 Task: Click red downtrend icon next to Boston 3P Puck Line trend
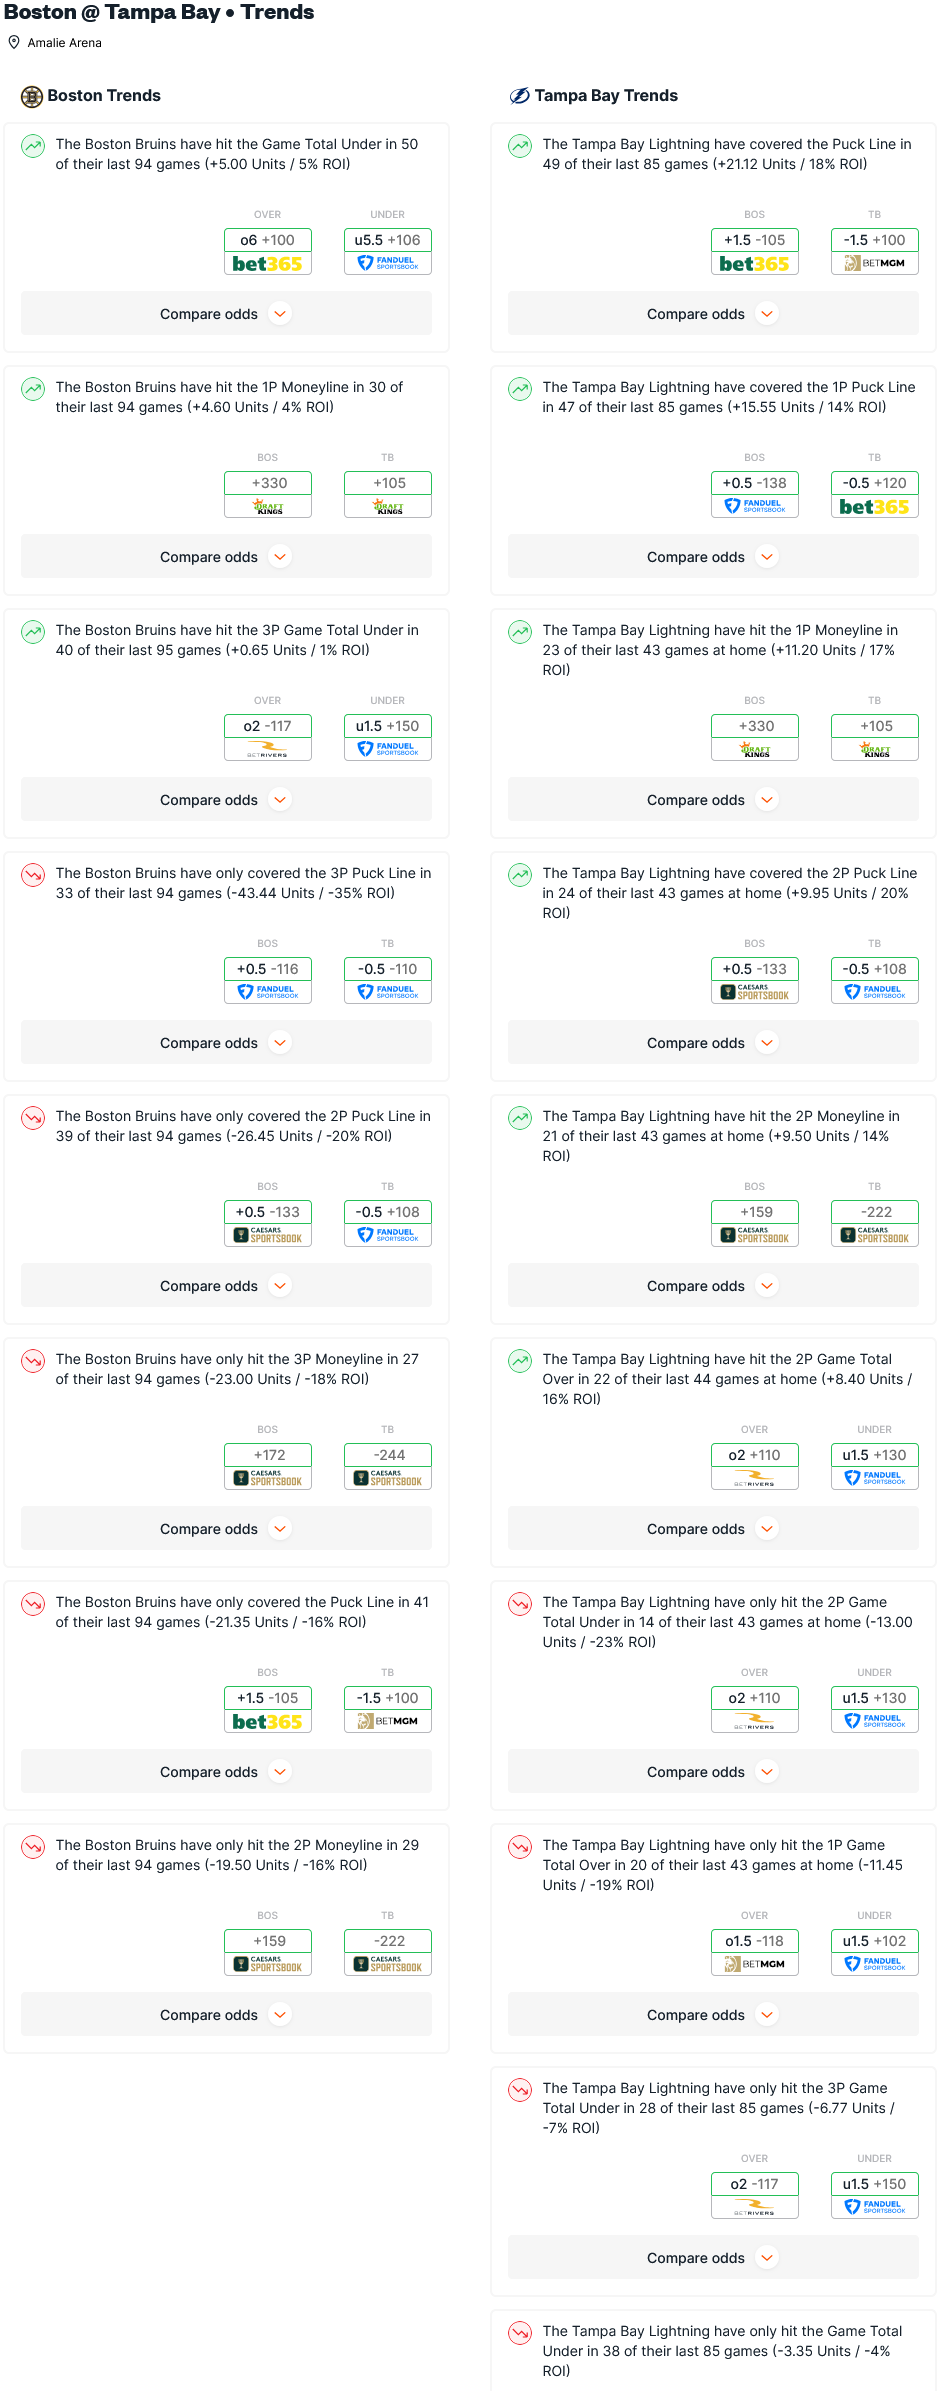[x=33, y=875]
